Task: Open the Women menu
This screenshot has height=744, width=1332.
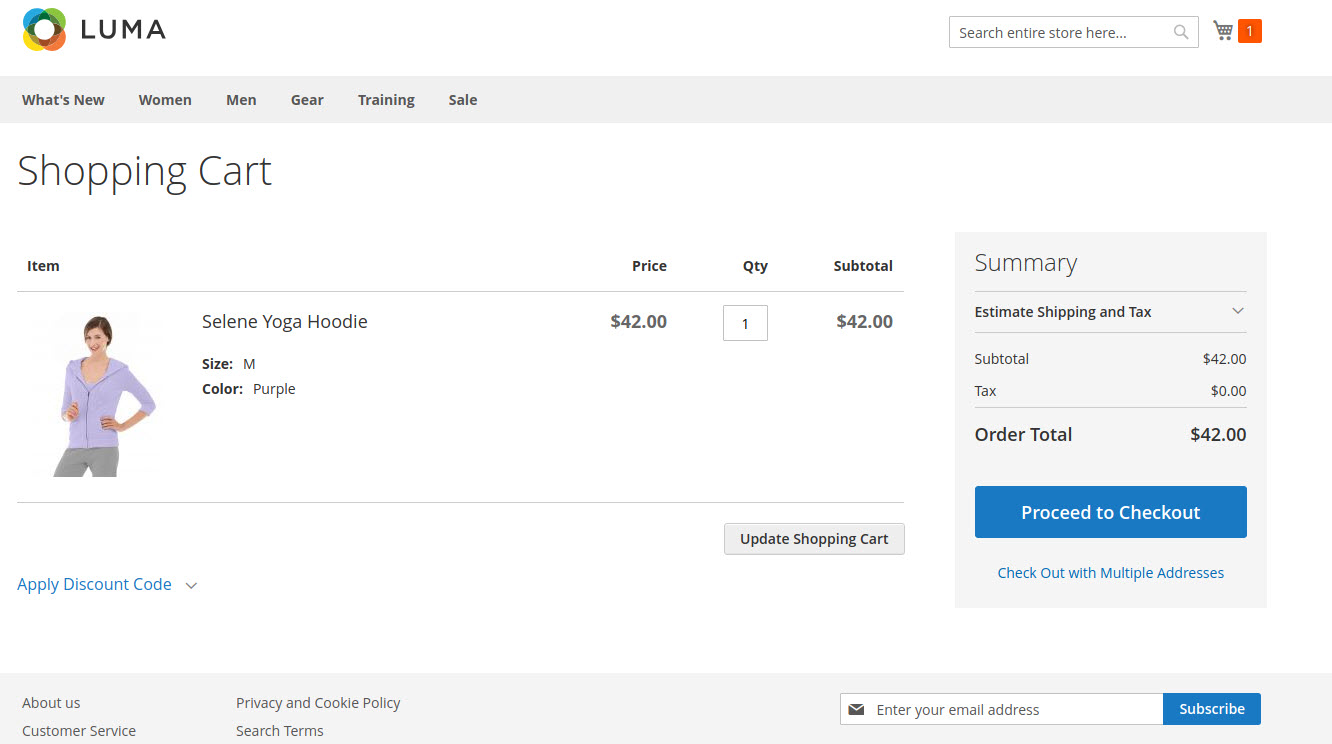Action: pyautogui.click(x=165, y=100)
